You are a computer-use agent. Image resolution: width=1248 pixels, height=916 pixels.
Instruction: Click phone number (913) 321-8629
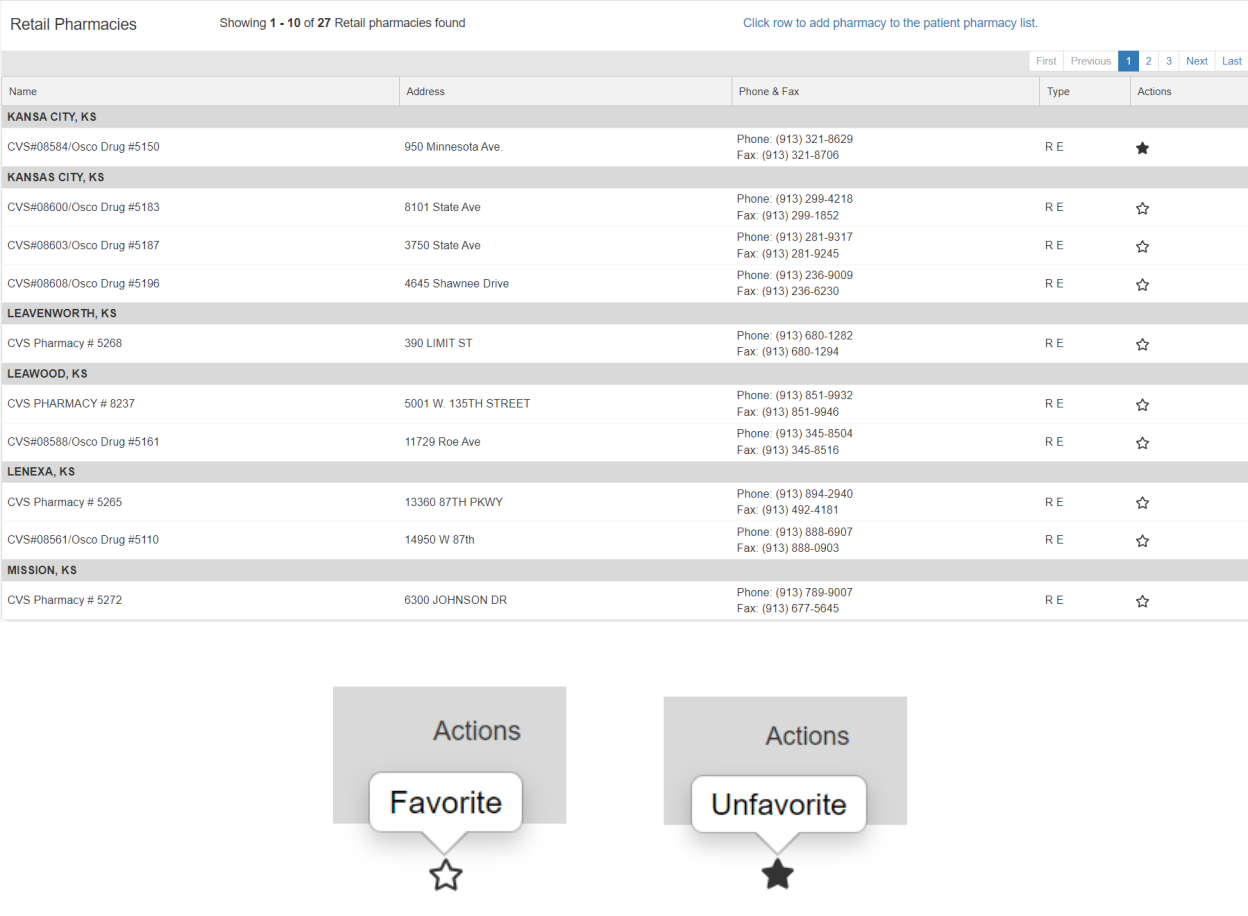(814, 139)
